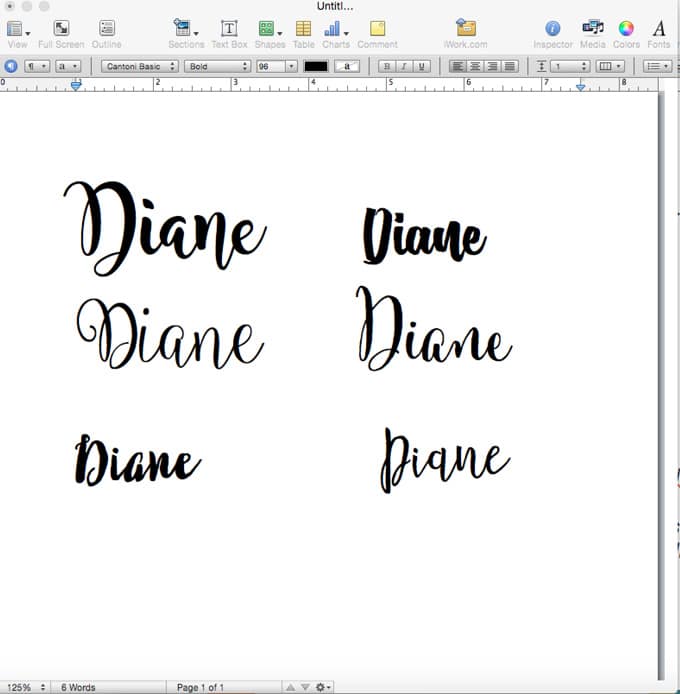This screenshot has width=680, height=694.
Task: Show the Fonts window
Action: [x=659, y=29]
